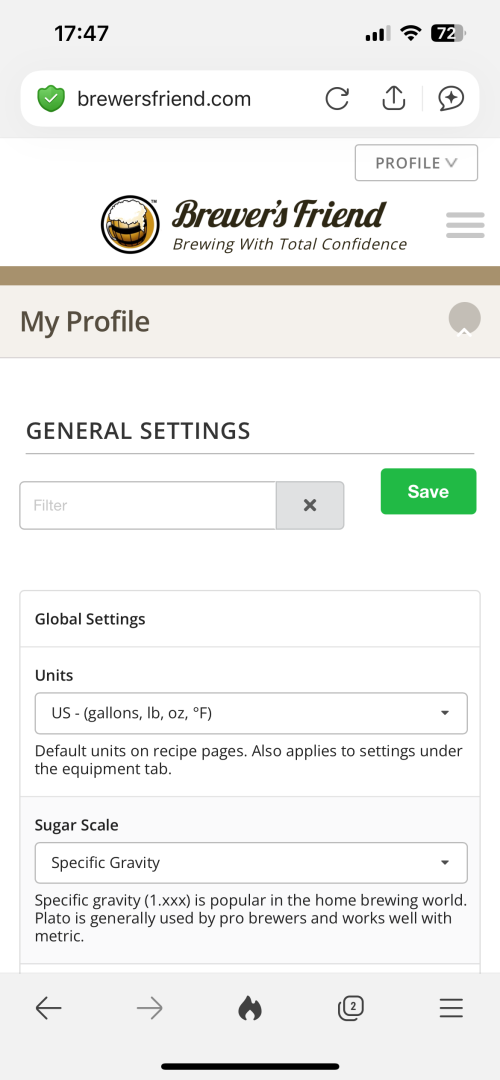Tap the Brewer's Friend beer mug logo
Screen dimensions: 500x1080
pyautogui.click(x=130, y=225)
